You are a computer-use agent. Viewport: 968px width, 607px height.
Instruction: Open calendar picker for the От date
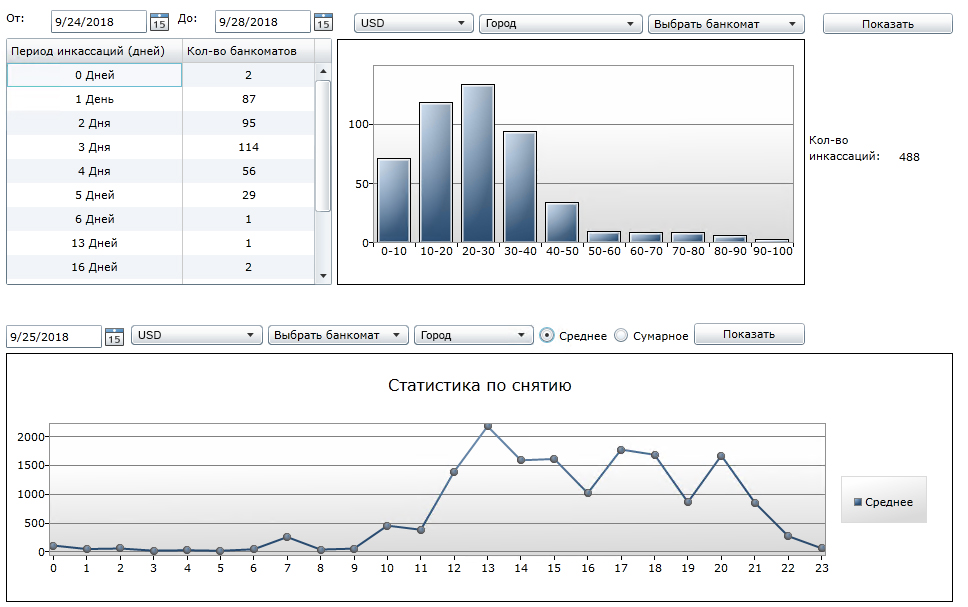(x=159, y=22)
